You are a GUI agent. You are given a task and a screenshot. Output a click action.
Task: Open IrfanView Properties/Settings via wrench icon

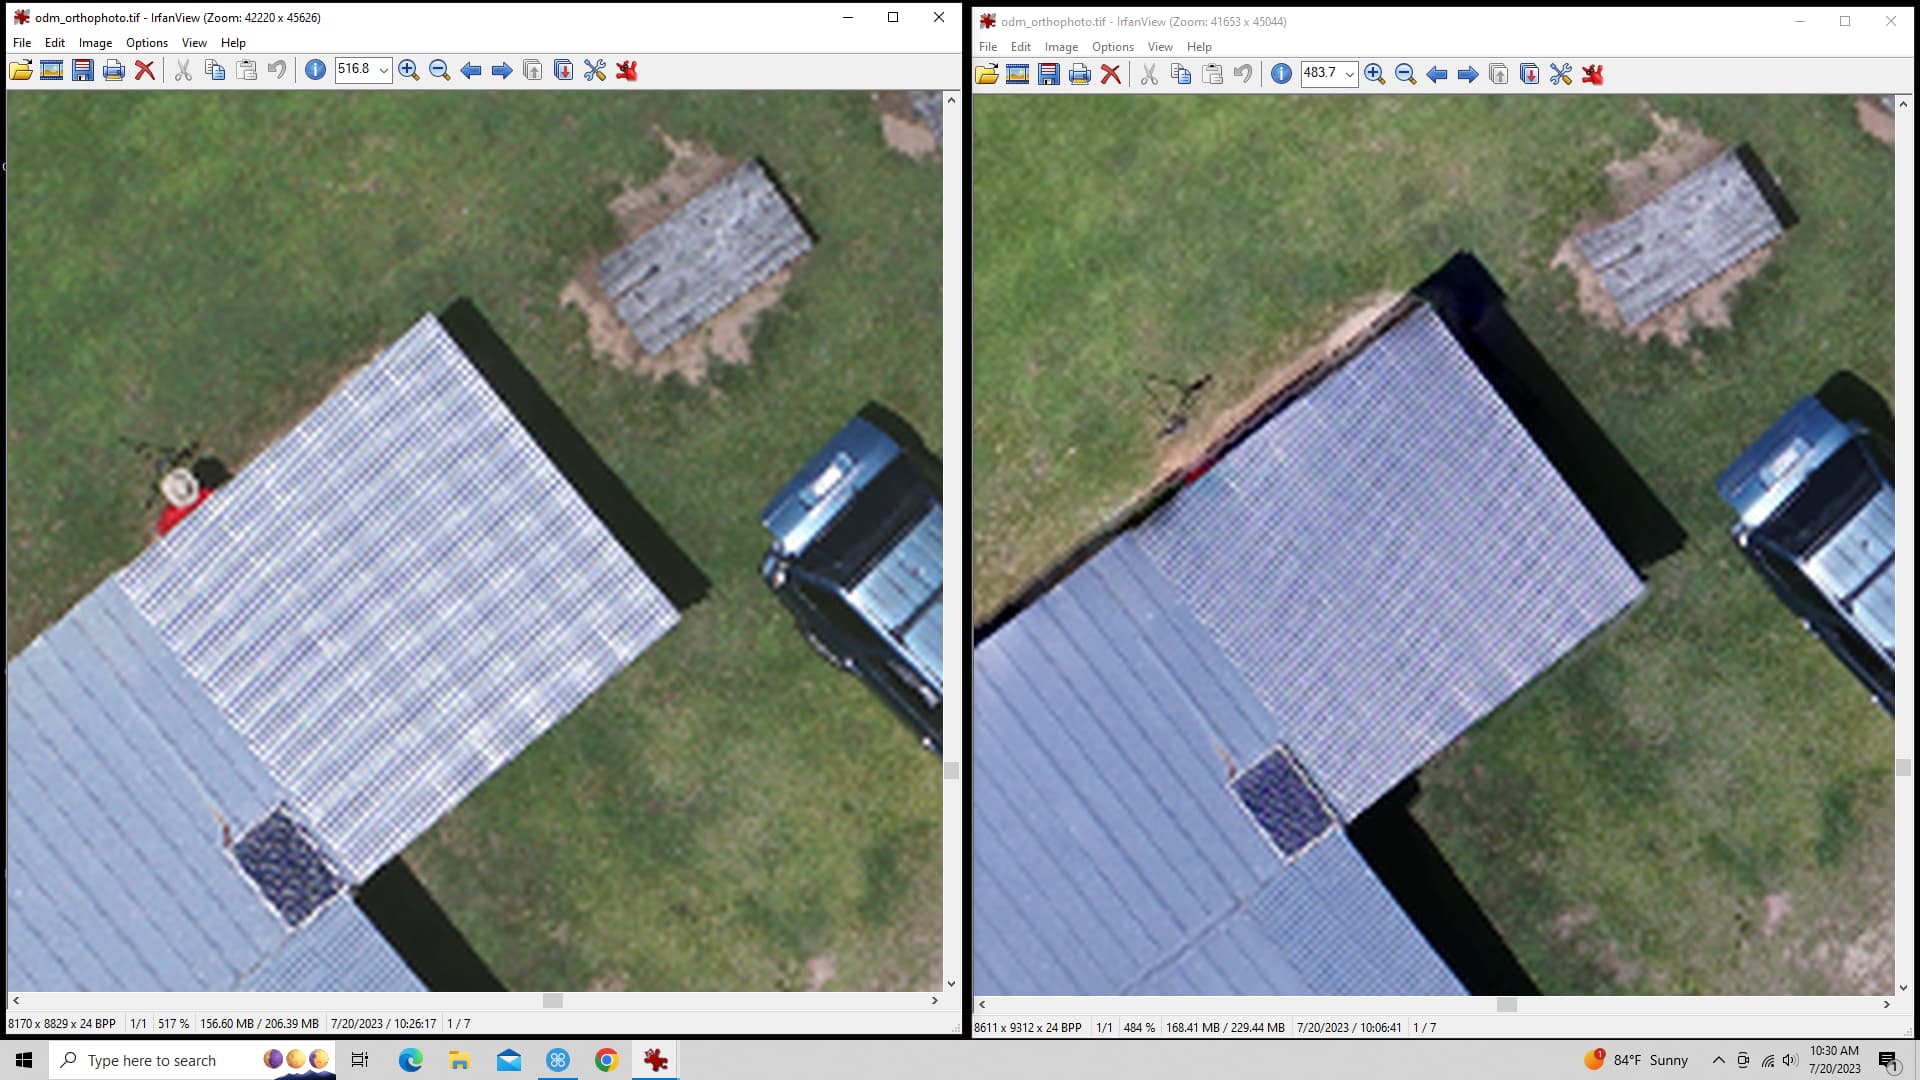(x=594, y=70)
